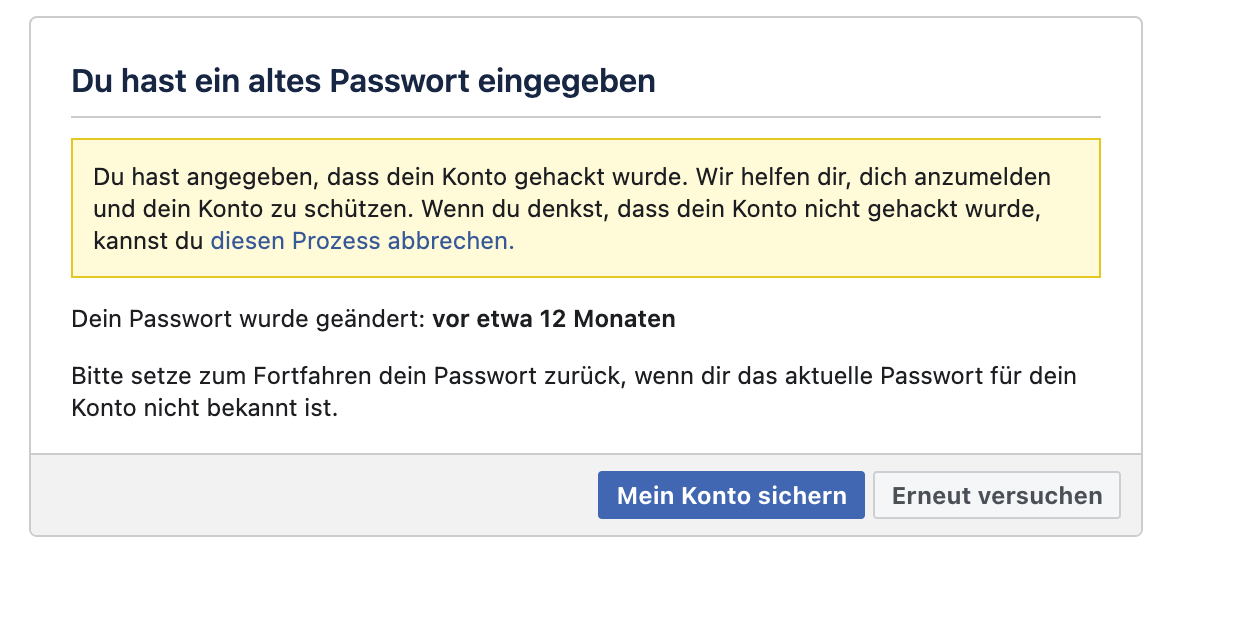Click the words "kannst du" before the link
Image resolution: width=1244 pixels, height=634 pixels.
[148, 241]
